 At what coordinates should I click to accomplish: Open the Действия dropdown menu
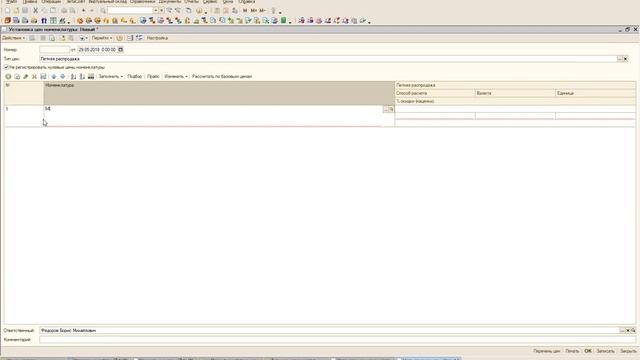click(x=13, y=38)
